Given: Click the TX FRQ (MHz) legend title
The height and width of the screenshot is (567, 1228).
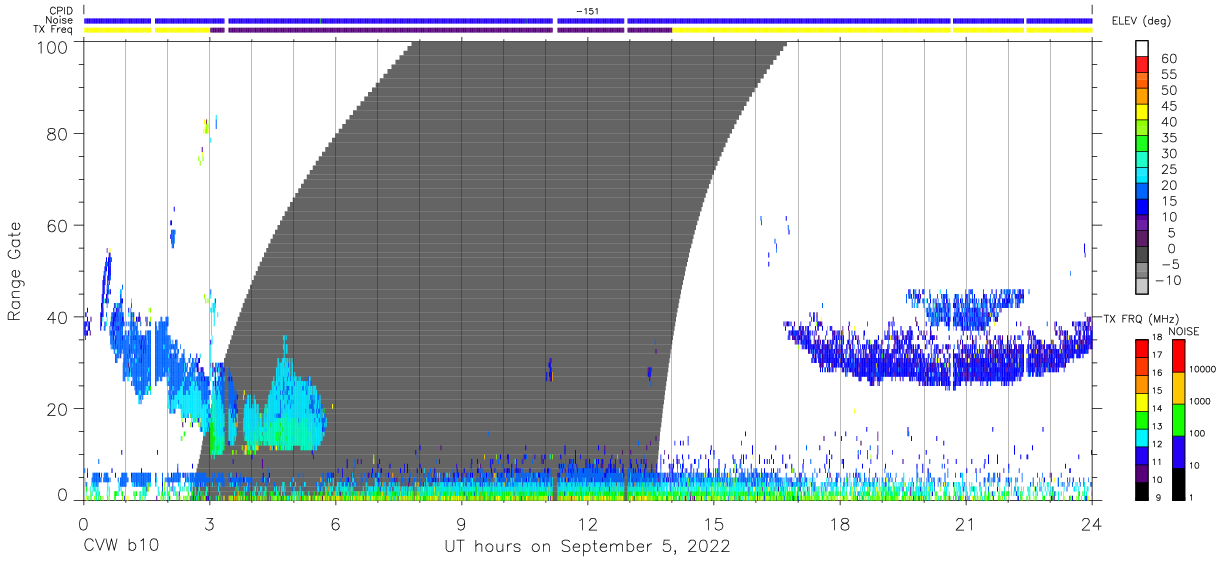Looking at the screenshot, I should [x=1142, y=318].
